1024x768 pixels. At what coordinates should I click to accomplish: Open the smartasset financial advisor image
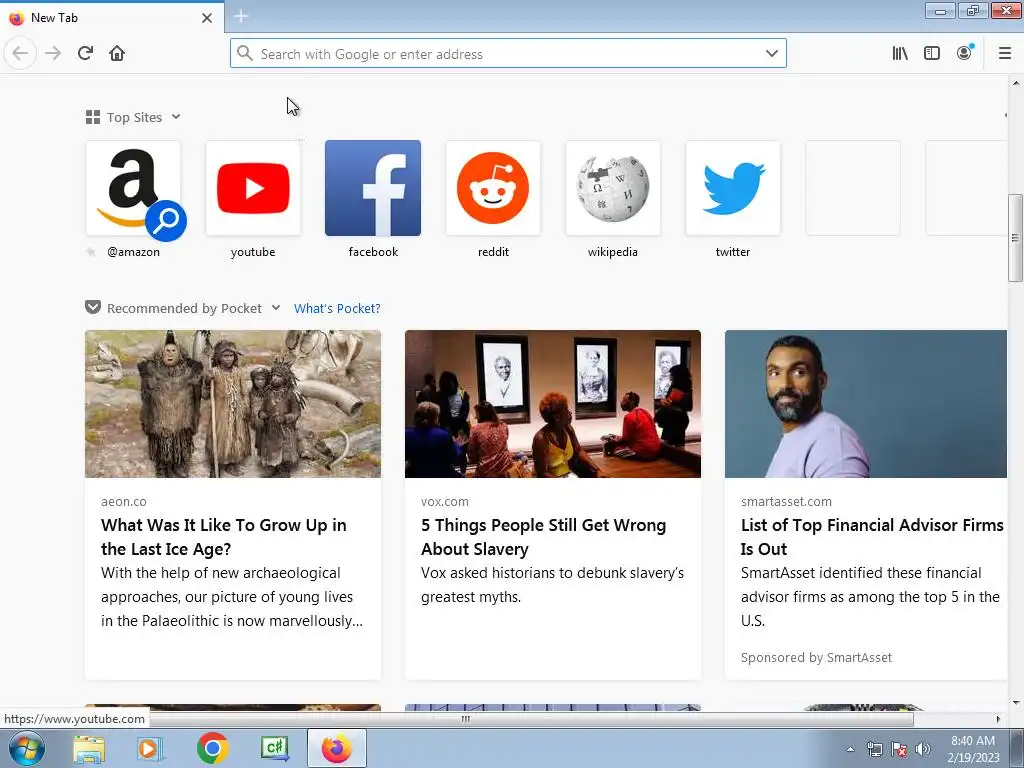tap(865, 404)
